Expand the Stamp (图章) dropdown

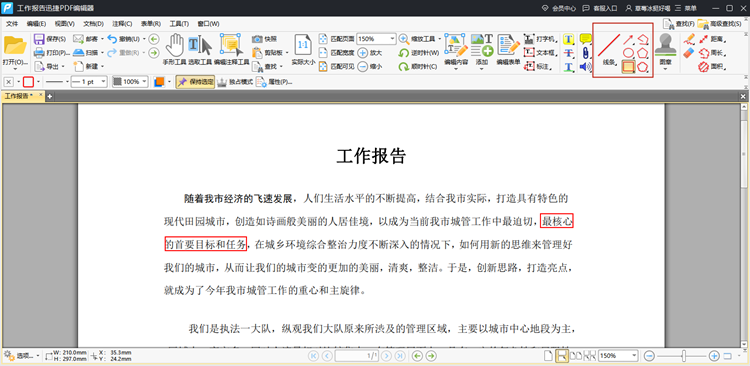point(665,68)
